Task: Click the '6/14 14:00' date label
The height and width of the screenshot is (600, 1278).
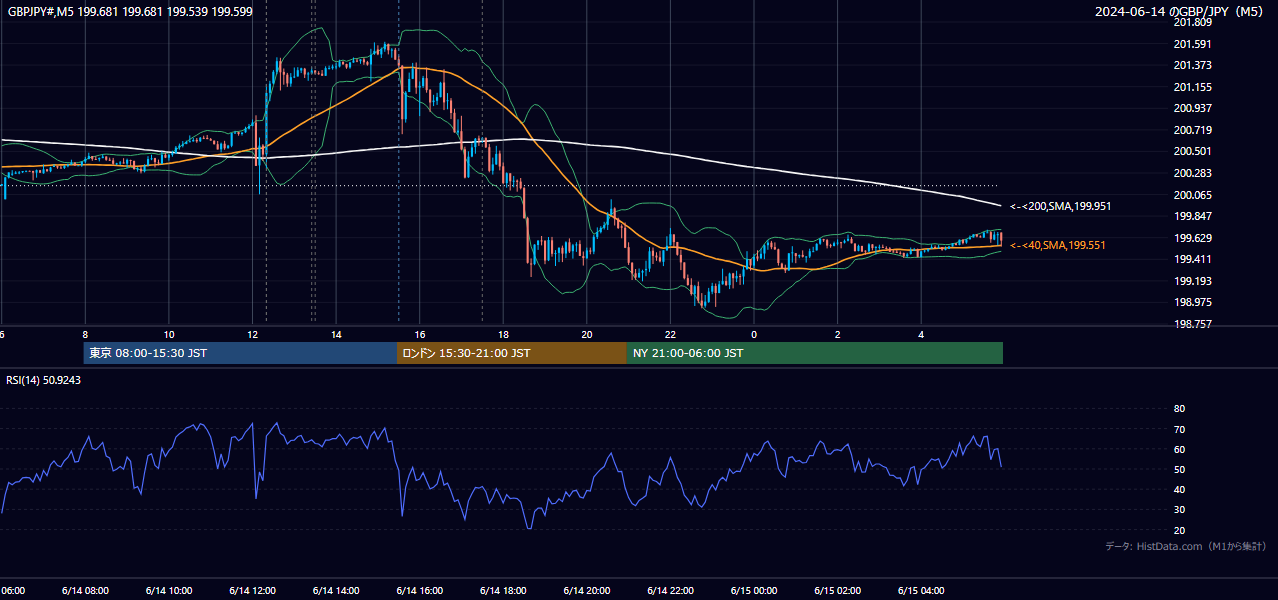Action: [336, 591]
